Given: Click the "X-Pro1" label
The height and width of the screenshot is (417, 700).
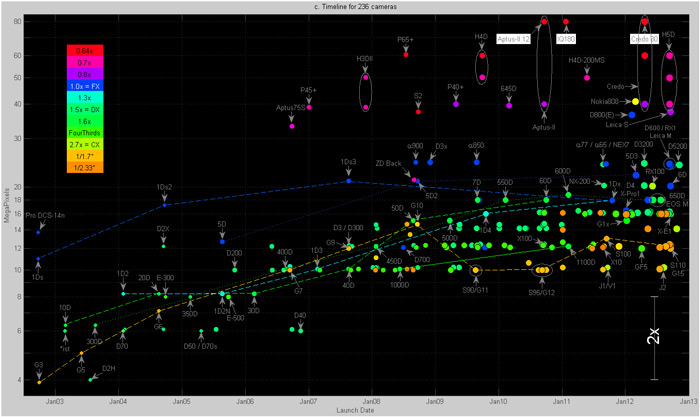Looking at the screenshot, I should coord(630,194).
